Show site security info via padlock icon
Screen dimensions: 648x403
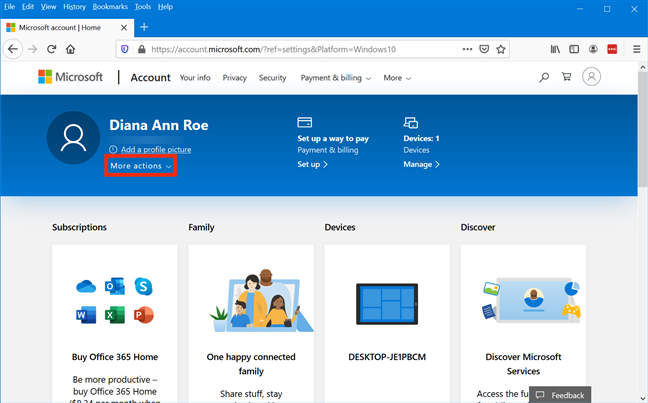tap(141, 49)
